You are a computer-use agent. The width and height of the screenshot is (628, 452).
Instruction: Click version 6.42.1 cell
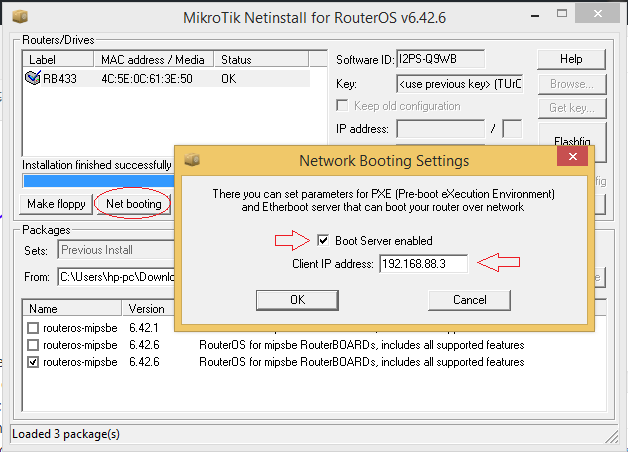point(143,328)
